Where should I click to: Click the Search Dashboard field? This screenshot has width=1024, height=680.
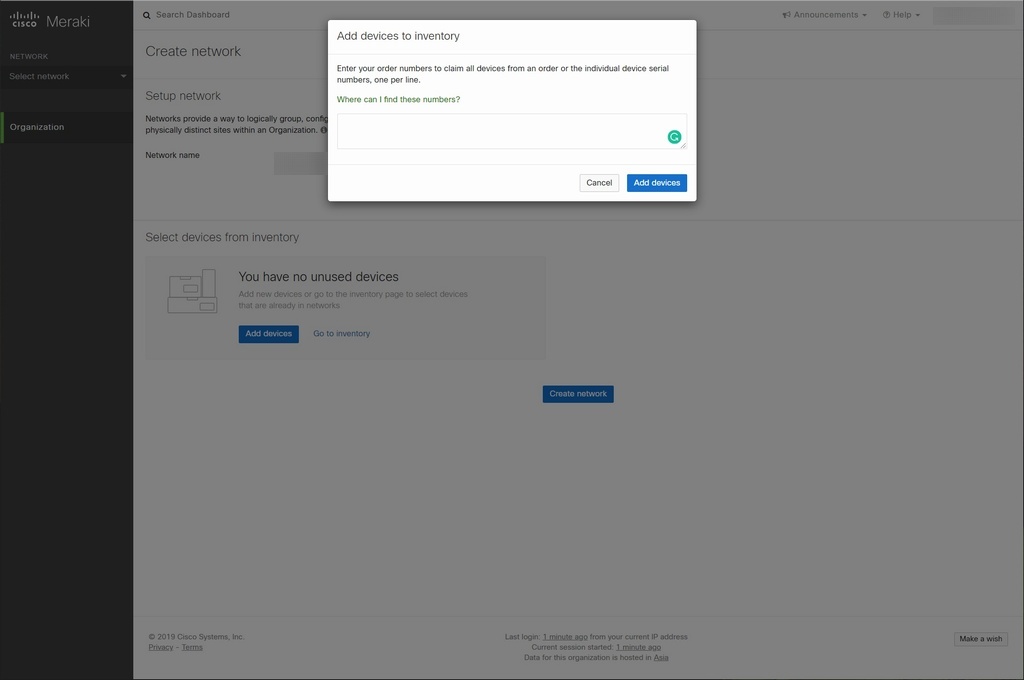pyautogui.click(x=193, y=15)
